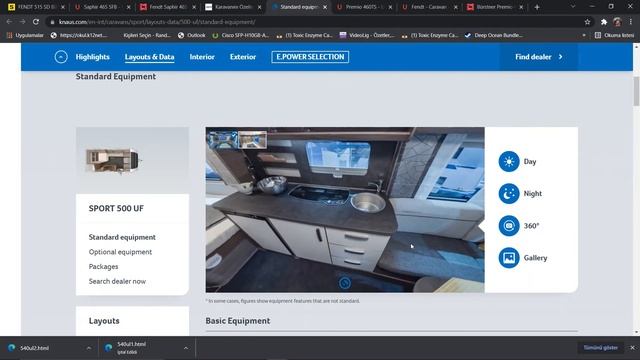Open Packages sidebar link
This screenshot has width=640, height=360.
[x=103, y=267]
